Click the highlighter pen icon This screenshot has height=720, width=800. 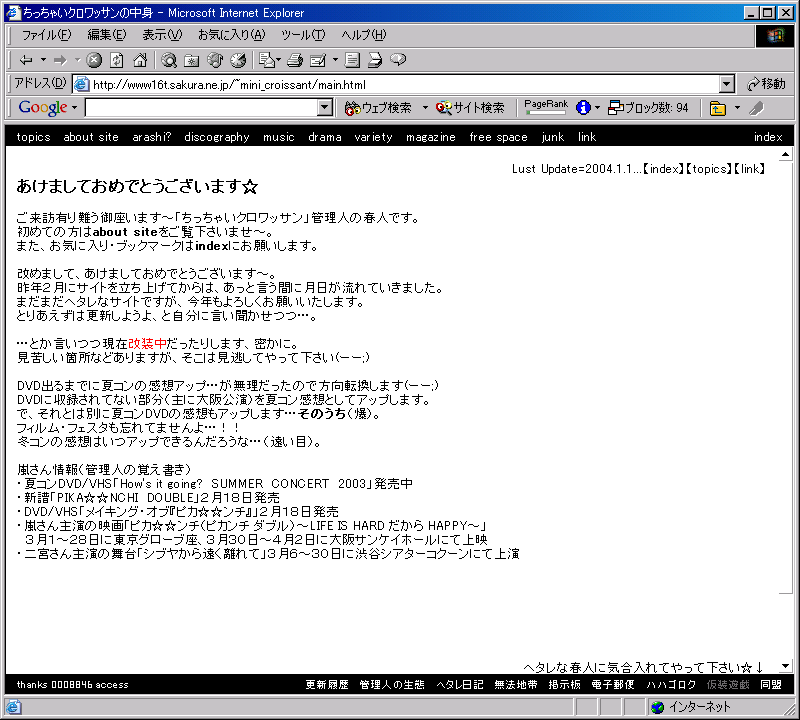click(x=756, y=108)
